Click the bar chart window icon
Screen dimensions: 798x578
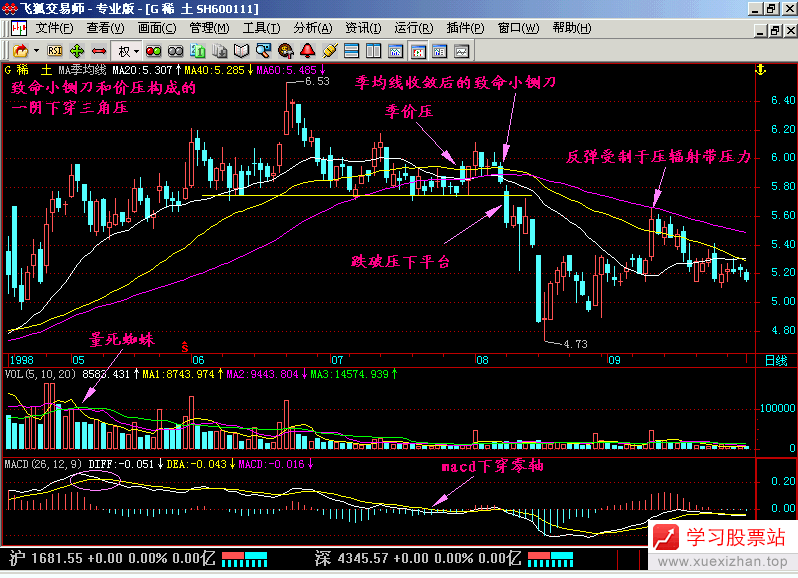click(x=440, y=51)
